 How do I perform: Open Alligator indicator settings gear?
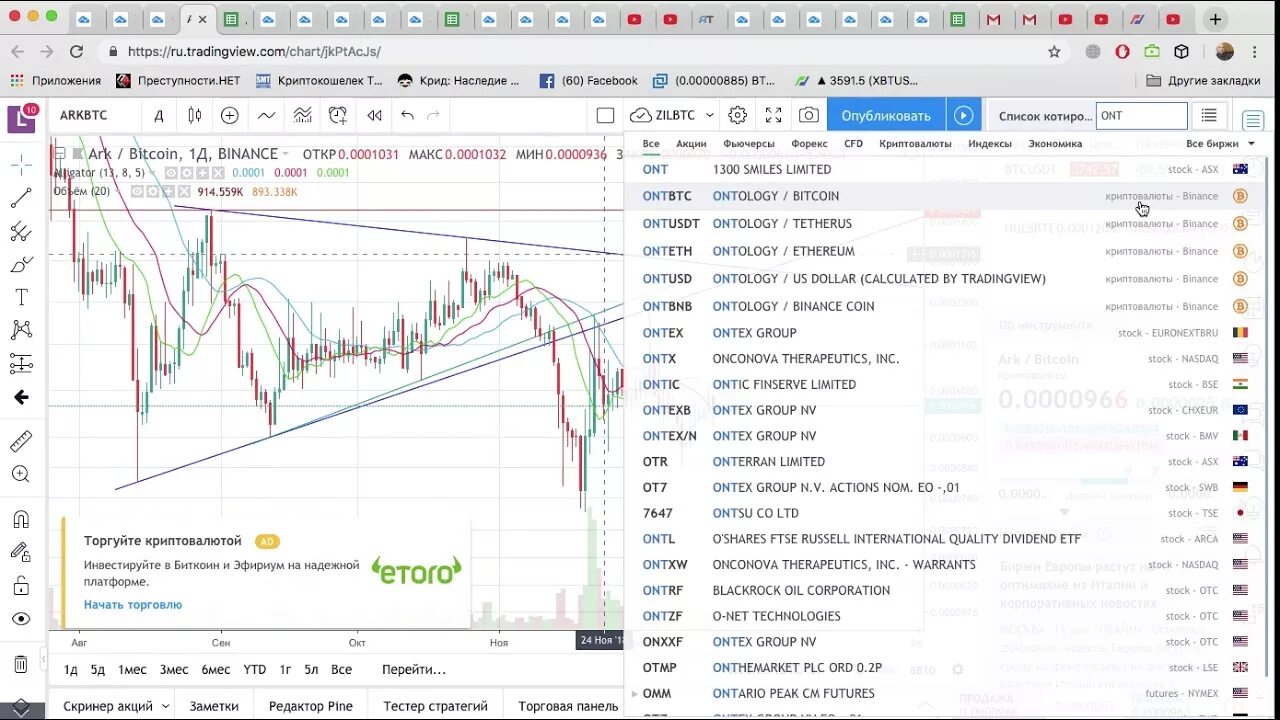(187, 172)
